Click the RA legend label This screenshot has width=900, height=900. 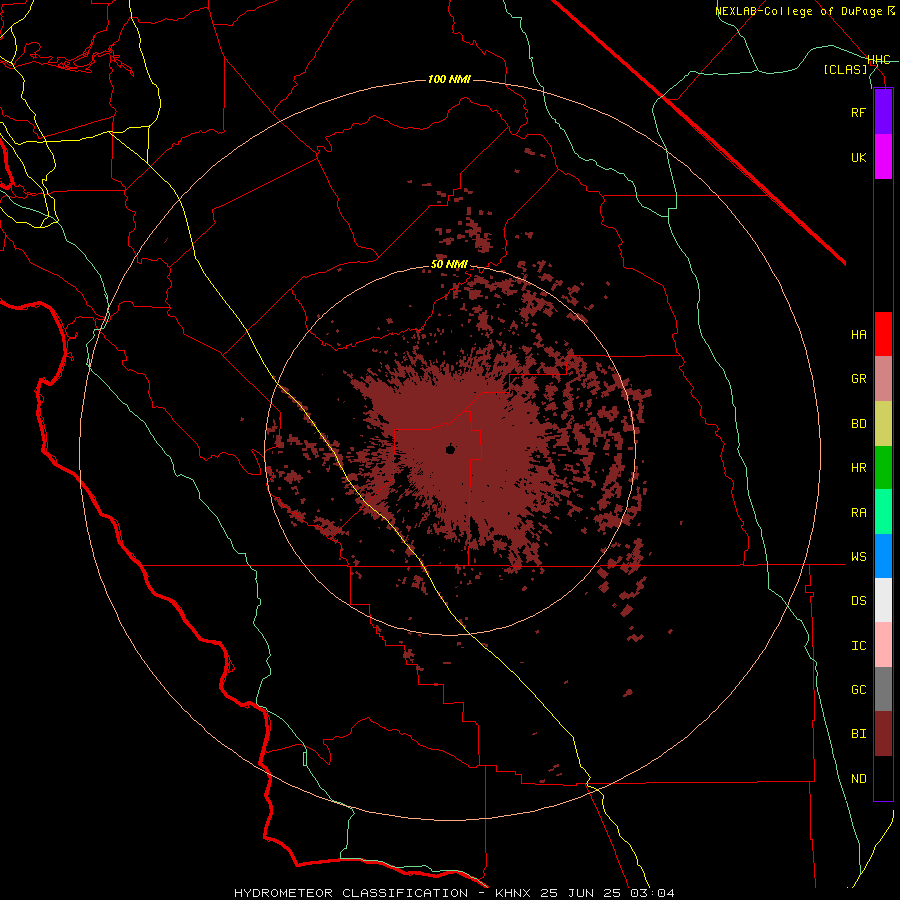tap(858, 513)
